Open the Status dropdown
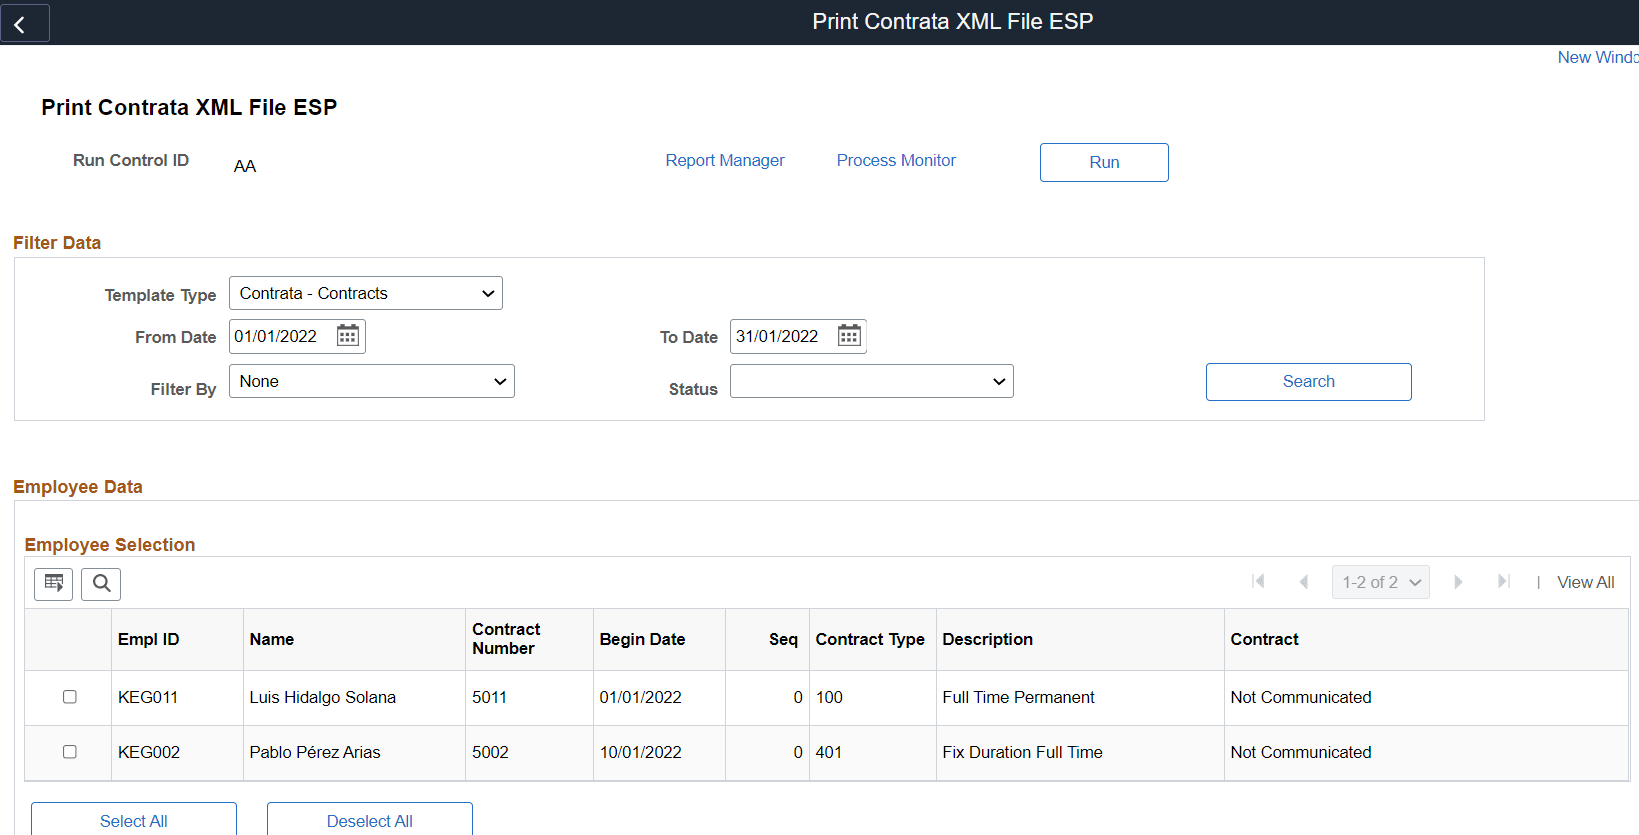1639x835 pixels. pyautogui.click(x=872, y=381)
